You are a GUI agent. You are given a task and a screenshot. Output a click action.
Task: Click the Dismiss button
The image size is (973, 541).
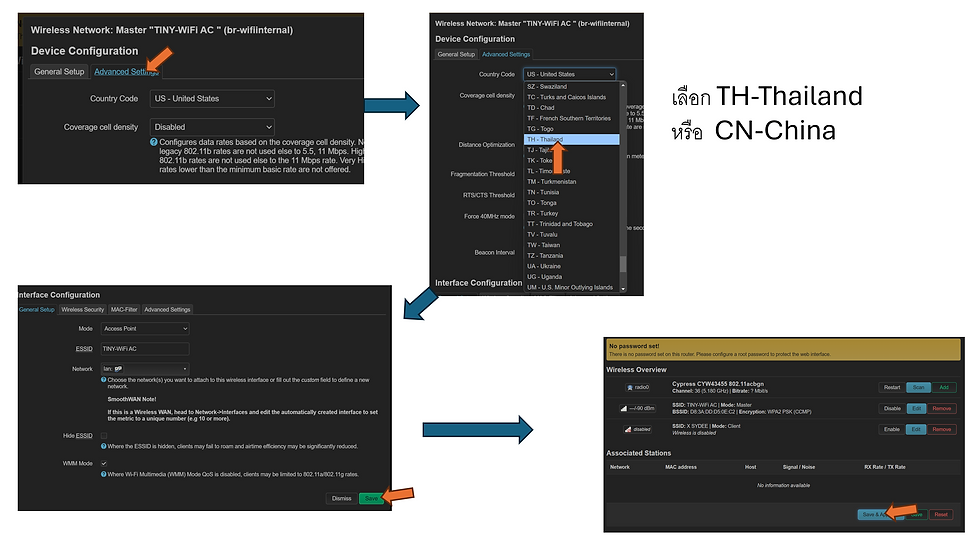341,498
